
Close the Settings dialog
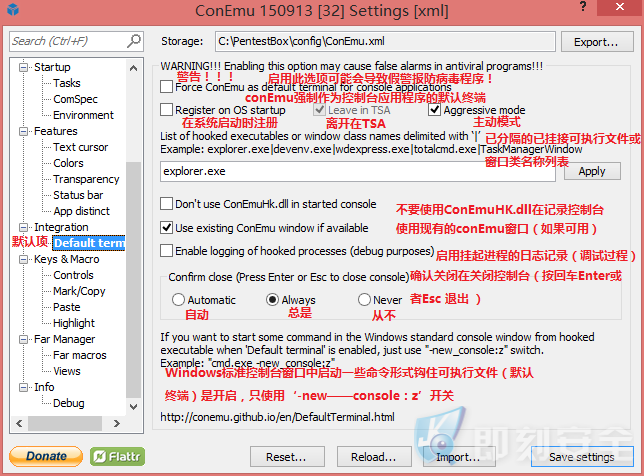point(620,7)
